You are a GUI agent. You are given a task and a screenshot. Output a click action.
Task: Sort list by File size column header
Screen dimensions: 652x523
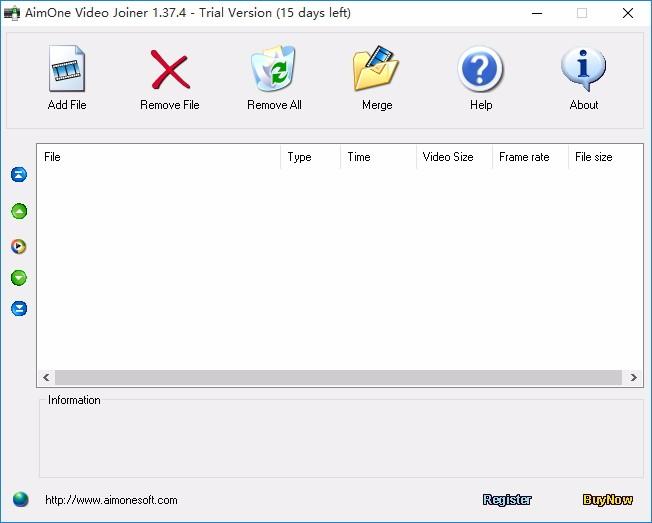pyautogui.click(x=606, y=157)
